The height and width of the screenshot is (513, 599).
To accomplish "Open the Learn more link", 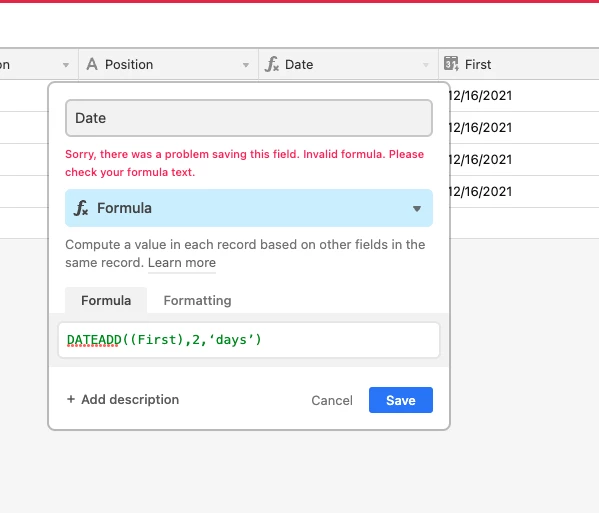I will [182, 263].
